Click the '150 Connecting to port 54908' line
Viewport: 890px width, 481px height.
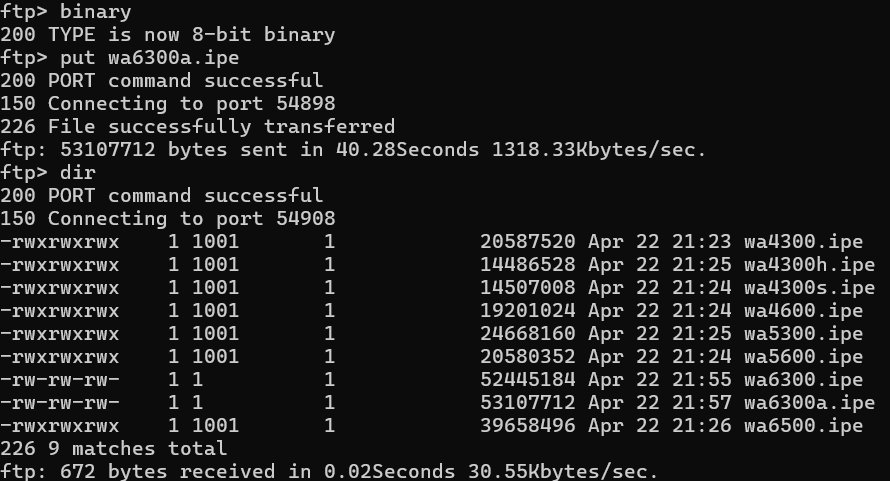(x=167, y=218)
